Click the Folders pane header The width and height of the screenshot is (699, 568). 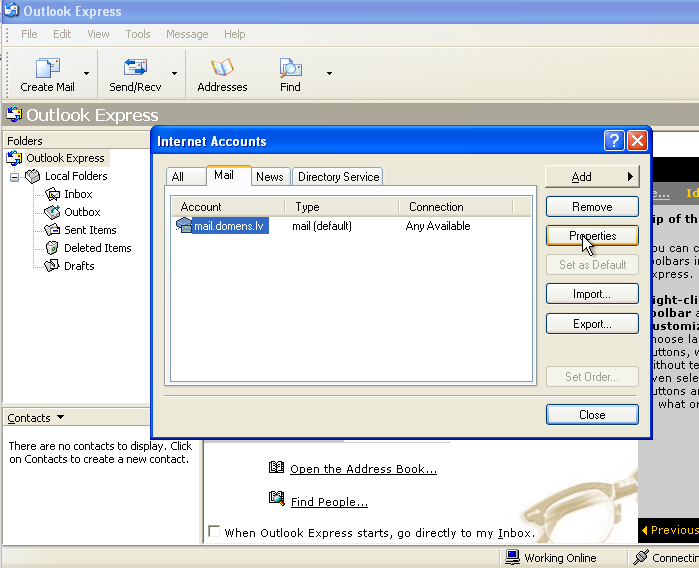(x=77, y=141)
